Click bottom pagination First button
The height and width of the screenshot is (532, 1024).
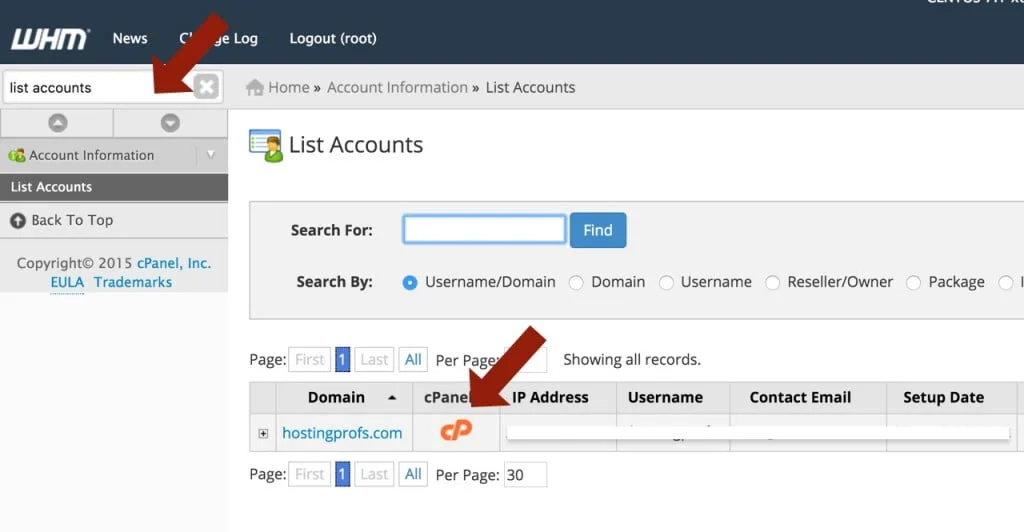(310, 475)
